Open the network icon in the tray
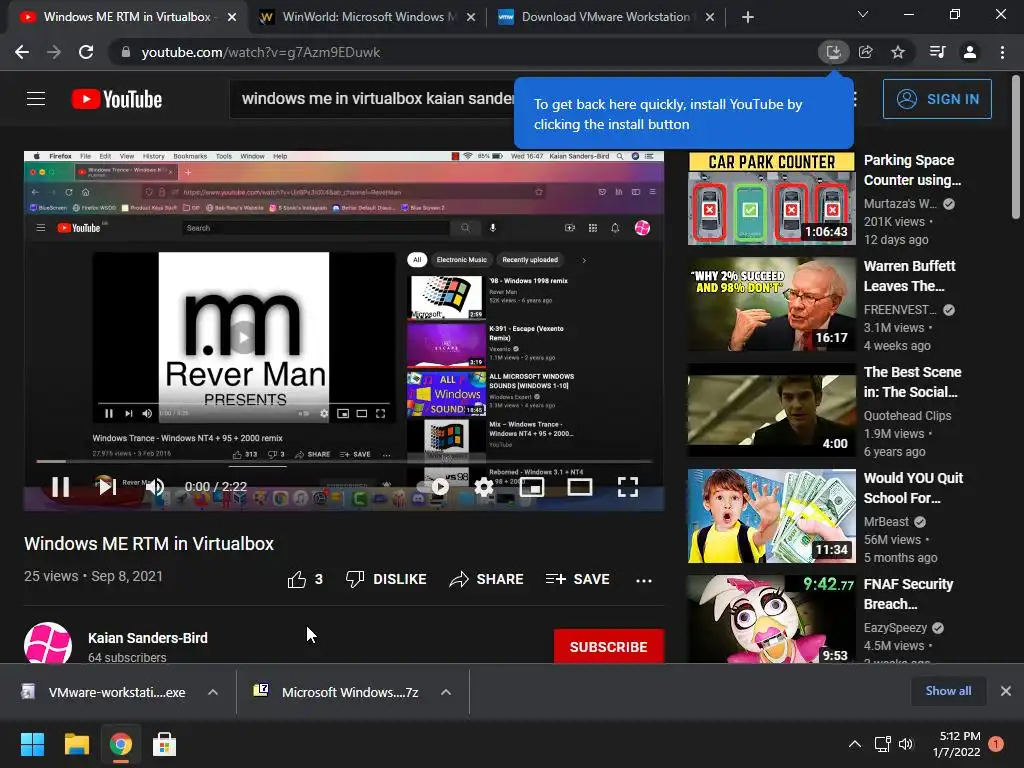The width and height of the screenshot is (1024, 768). 882,744
